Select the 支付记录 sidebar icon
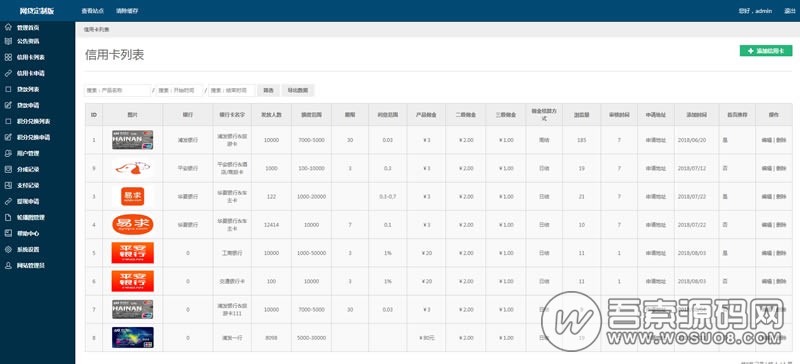Viewport: 800px width, 364px height. point(8,185)
